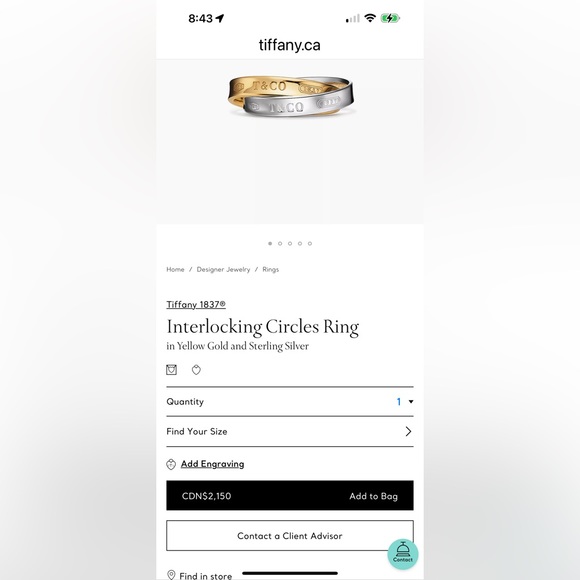Viewport: 580px width, 580px height.
Task: Tap the engraving icon beside Add Engraving
Action: [x=171, y=464]
